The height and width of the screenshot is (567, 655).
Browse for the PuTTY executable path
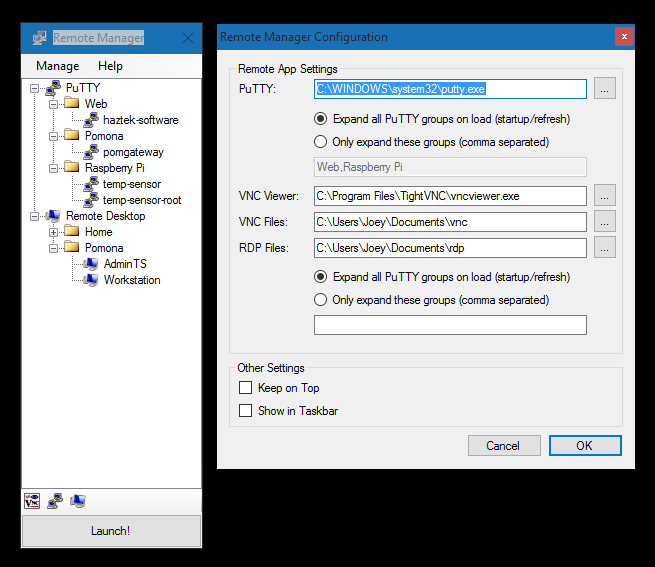point(604,89)
